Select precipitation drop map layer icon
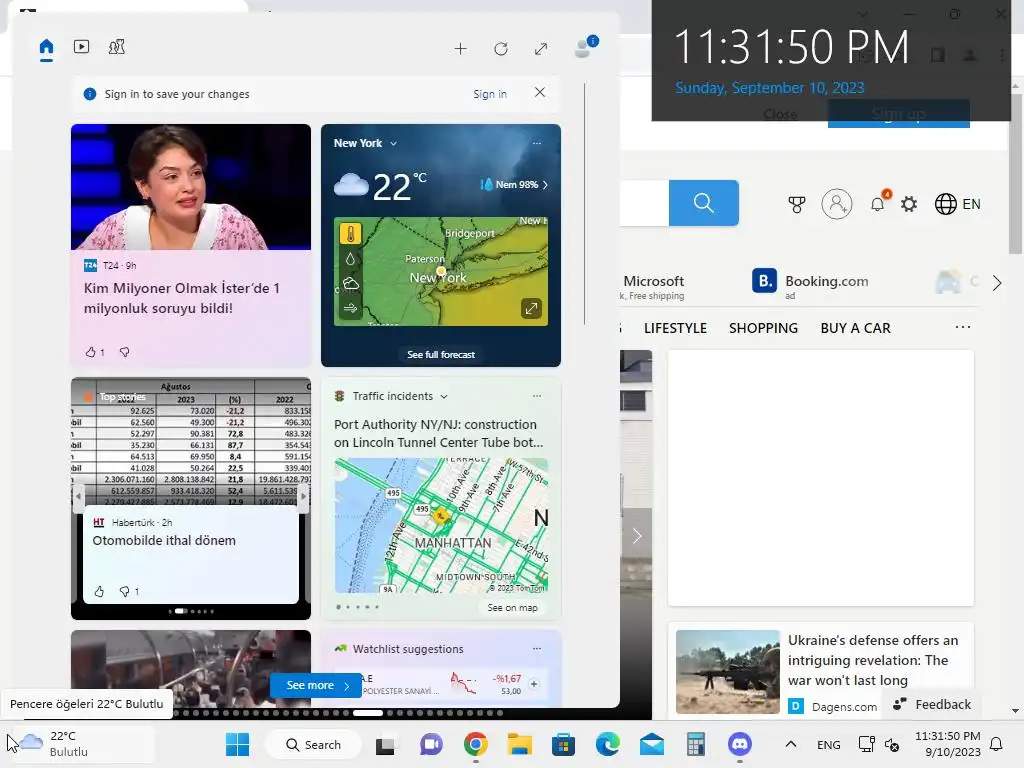The height and width of the screenshot is (768, 1024). click(x=351, y=259)
